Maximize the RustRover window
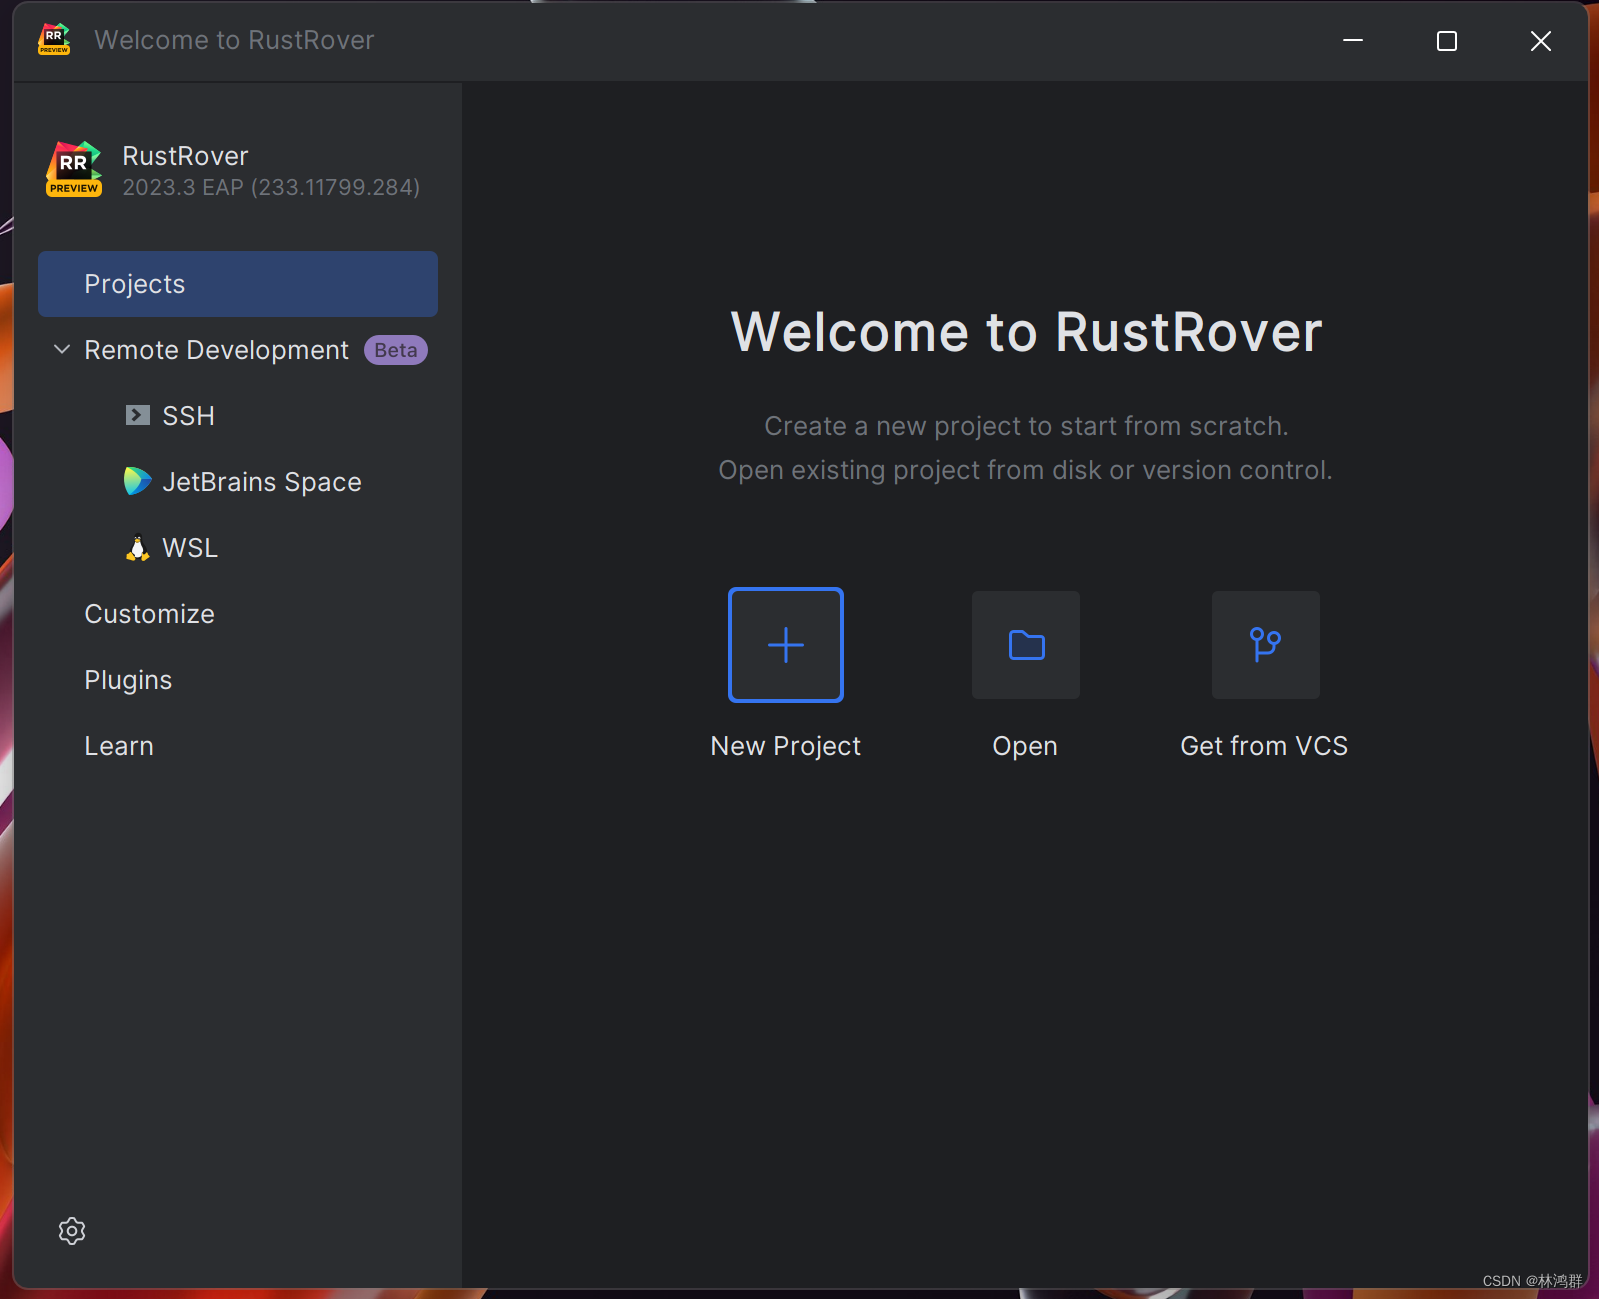 point(1447,40)
